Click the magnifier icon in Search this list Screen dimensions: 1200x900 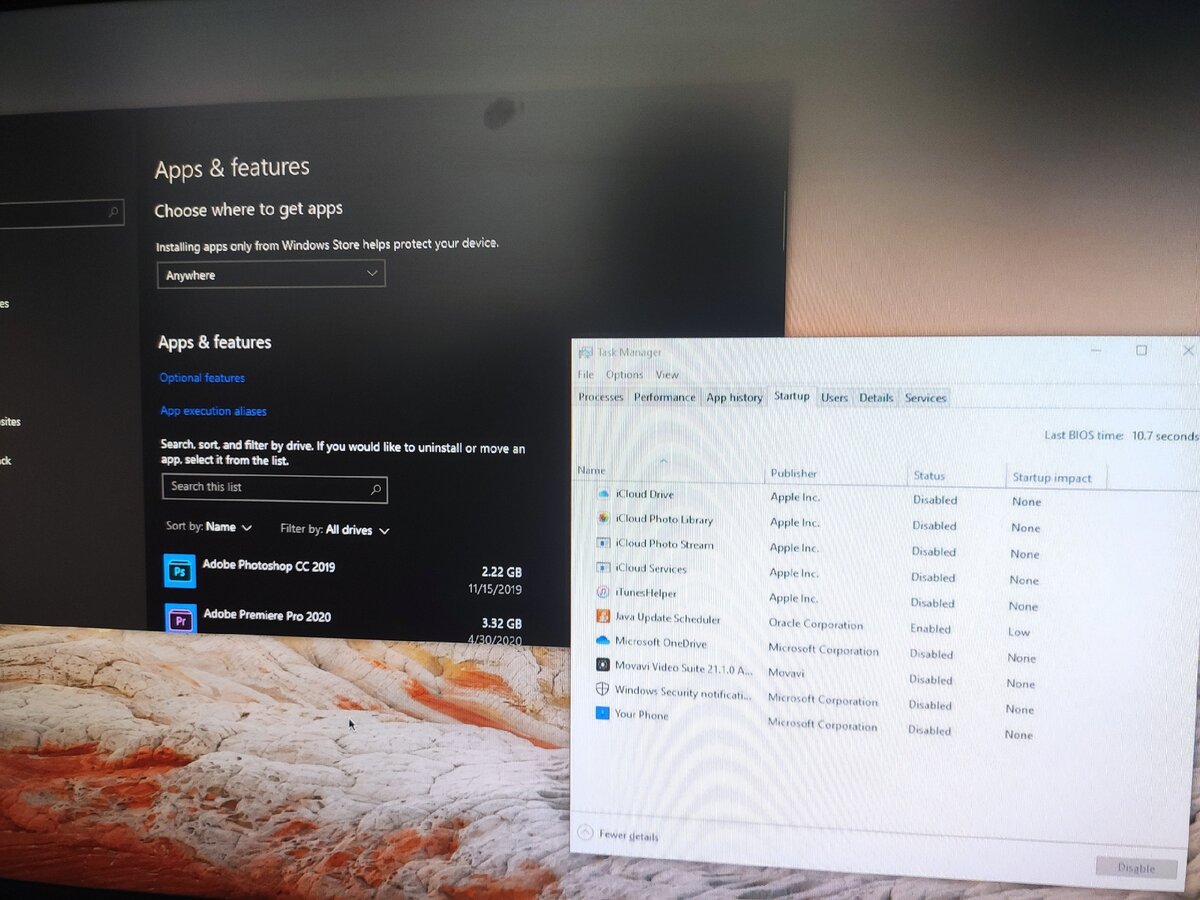[x=376, y=490]
